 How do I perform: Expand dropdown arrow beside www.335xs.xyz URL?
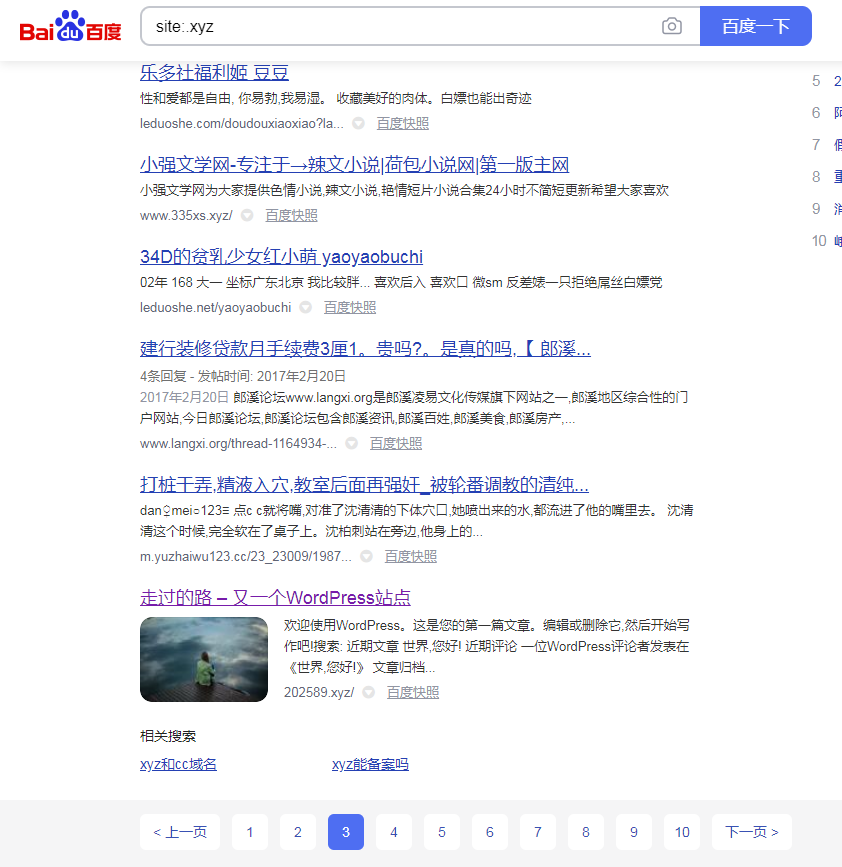pyautogui.click(x=247, y=215)
